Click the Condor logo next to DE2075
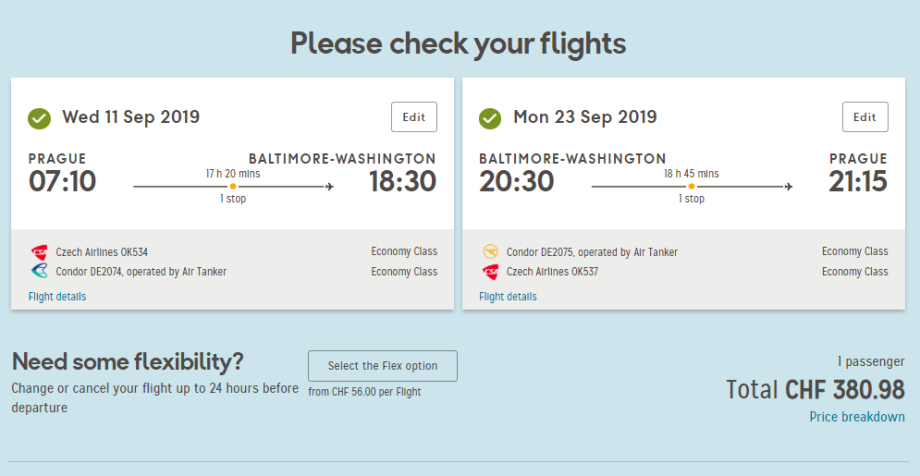920x476 pixels. (490, 252)
